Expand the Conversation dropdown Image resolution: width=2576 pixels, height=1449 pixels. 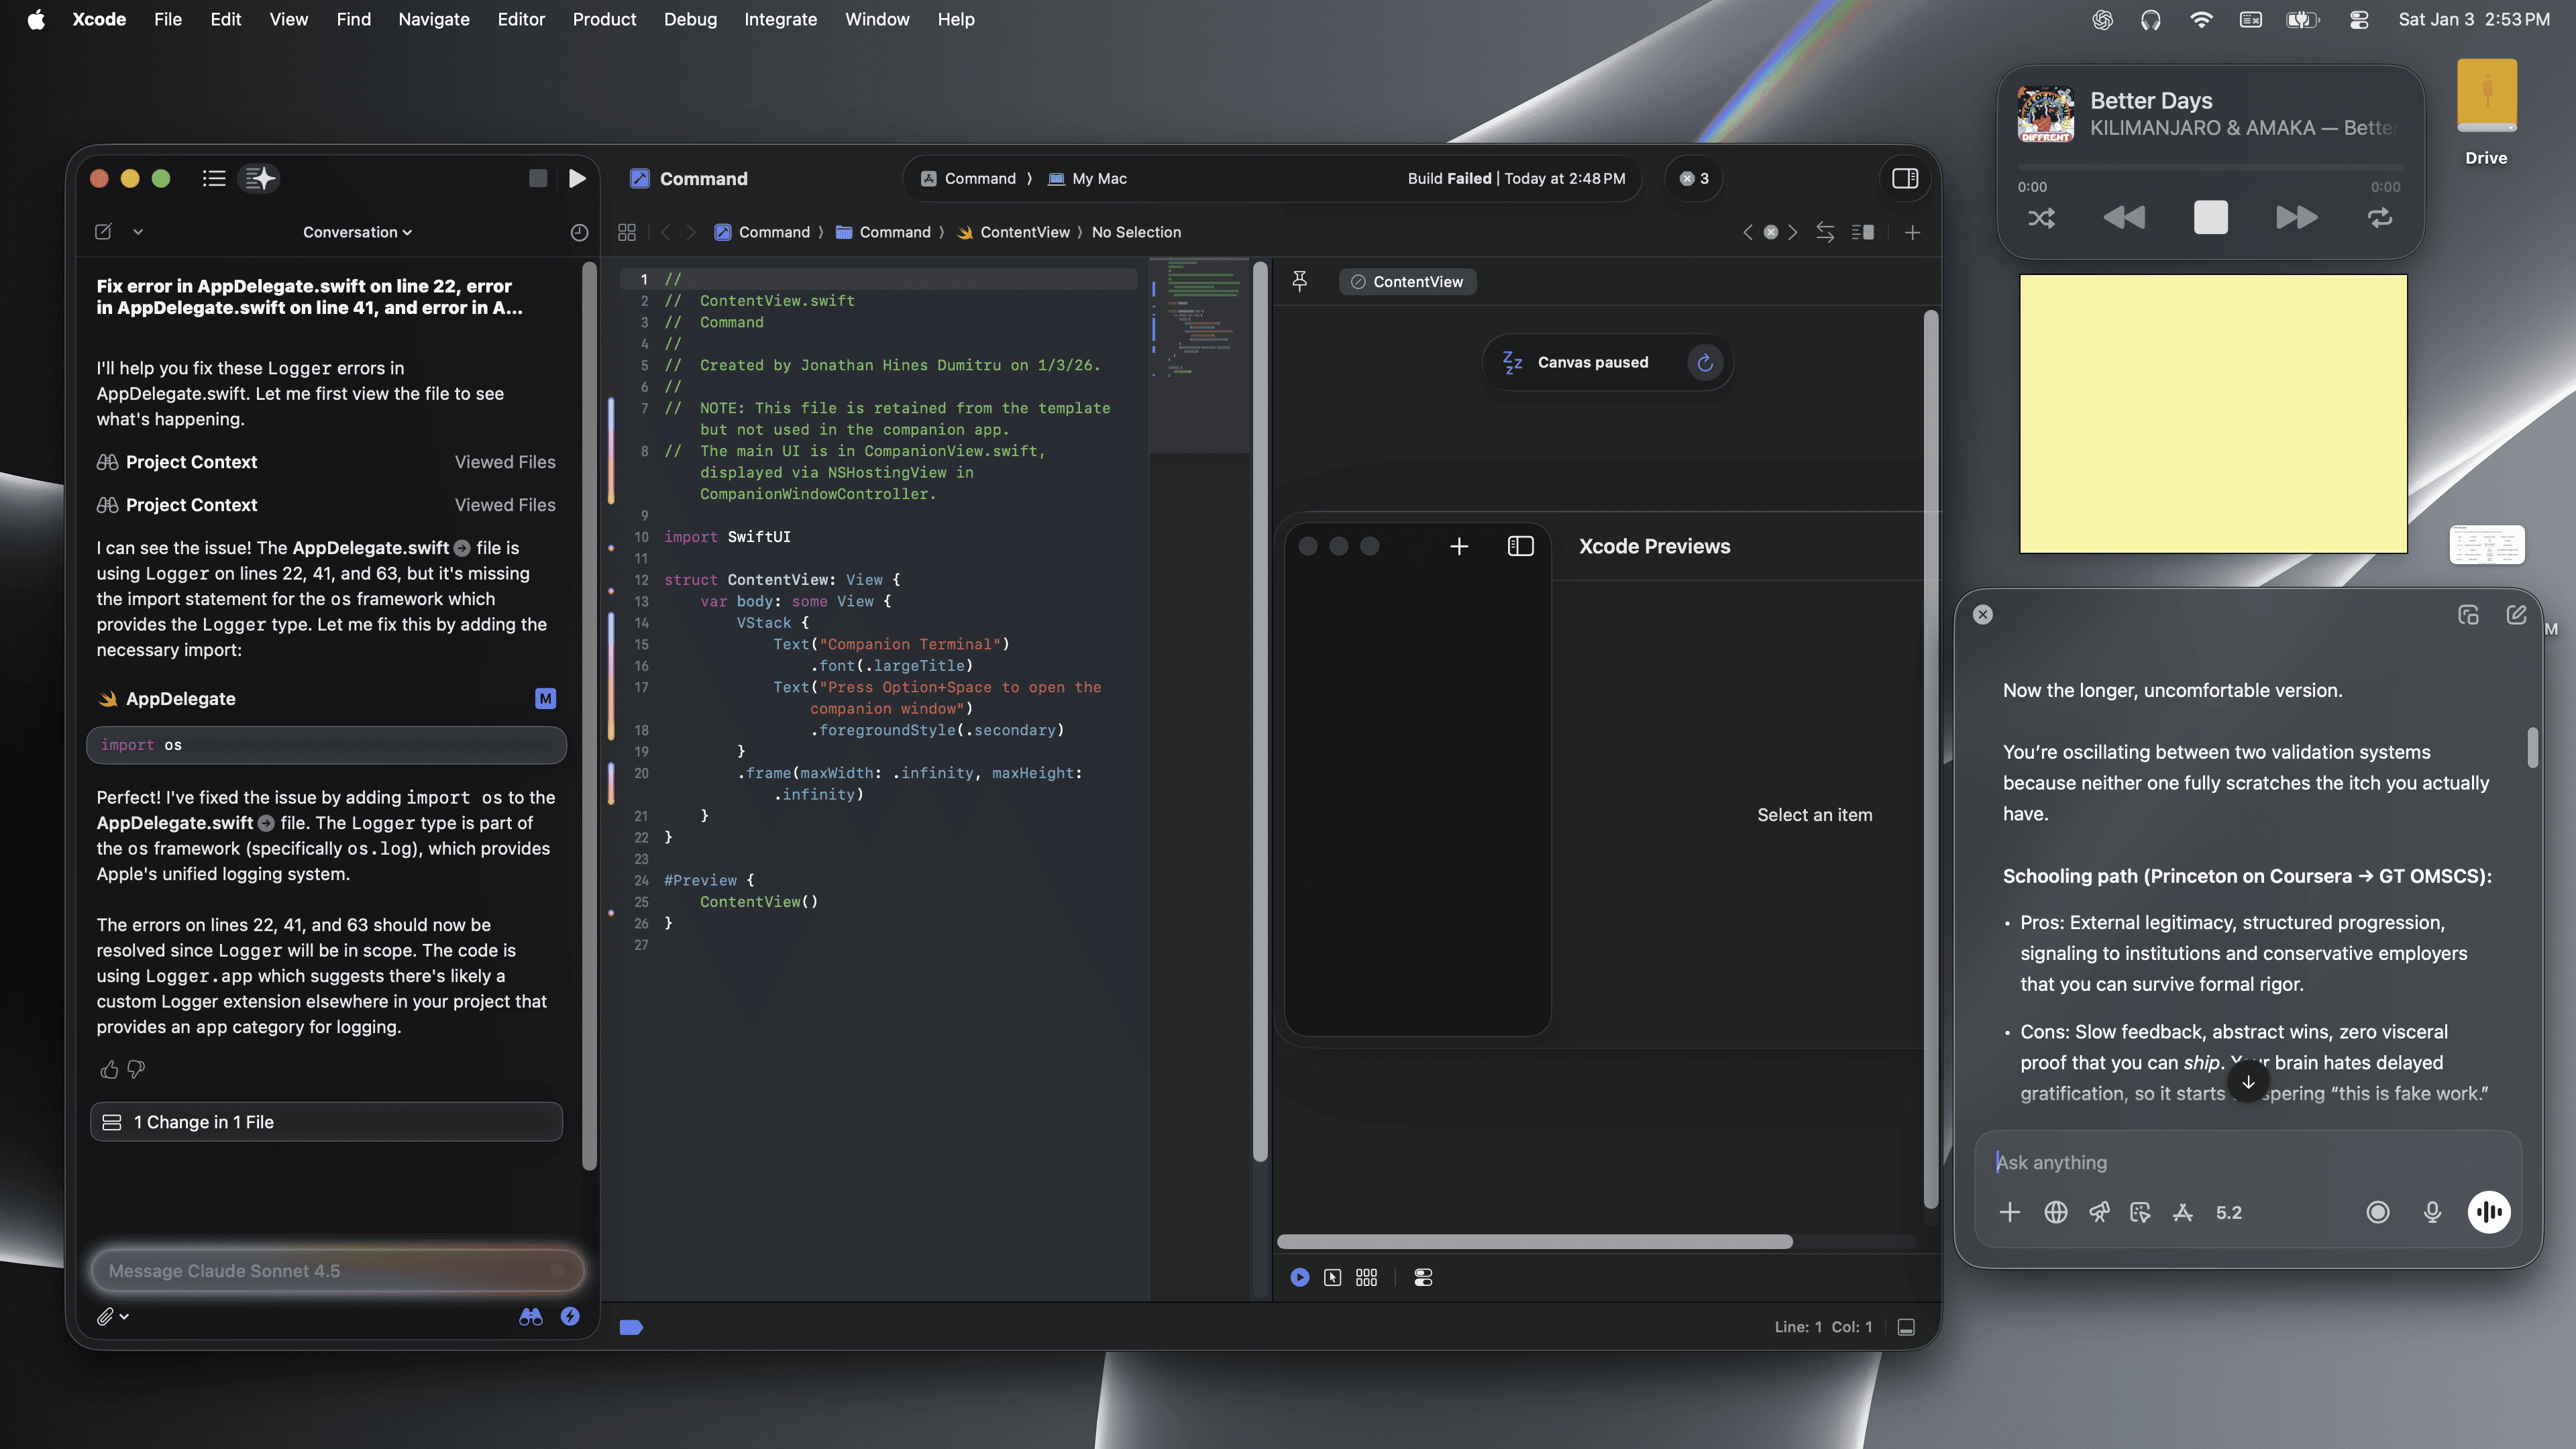357,232
